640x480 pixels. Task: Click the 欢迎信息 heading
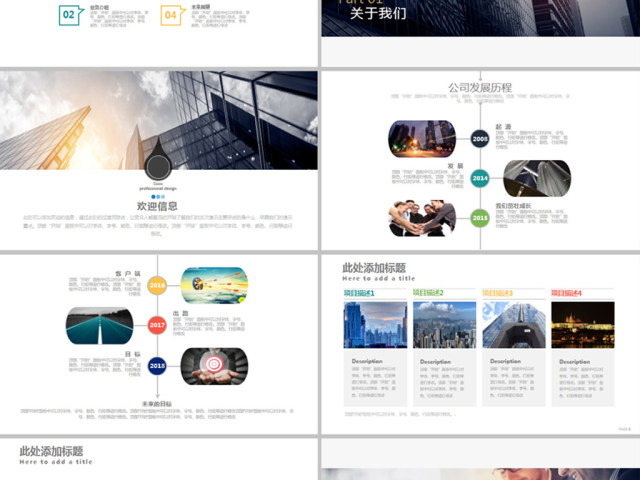[x=157, y=206]
